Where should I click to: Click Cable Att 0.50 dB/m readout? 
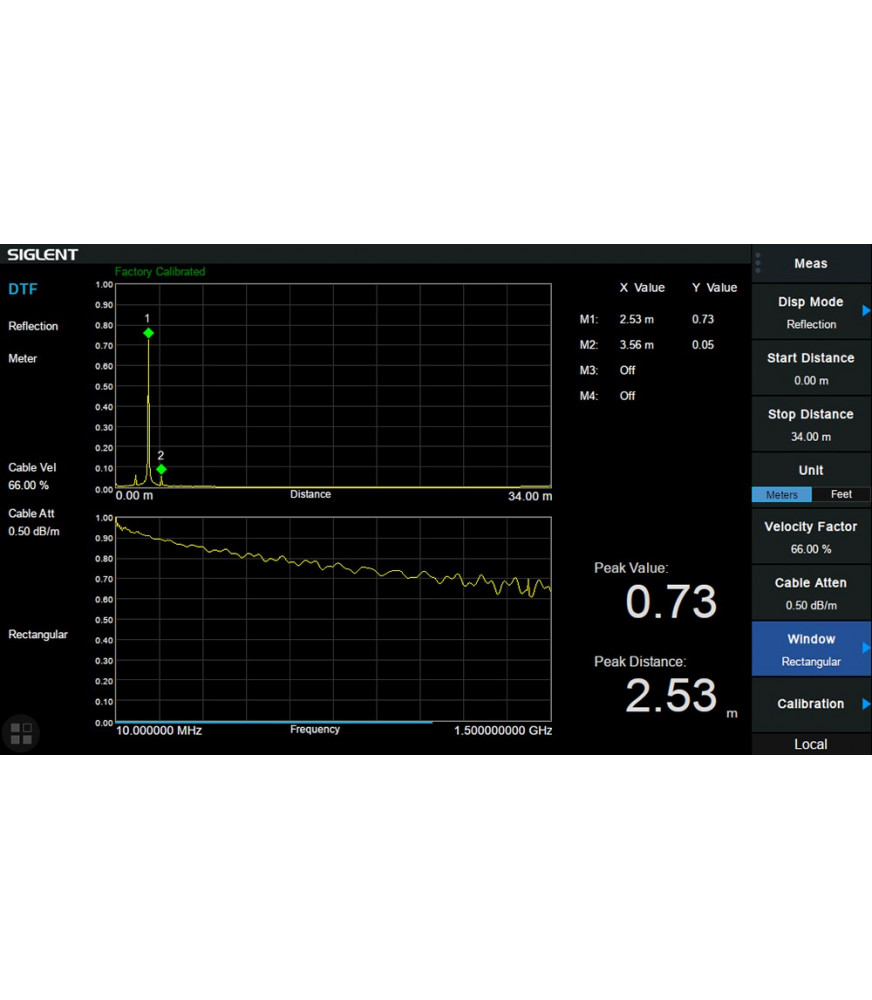(34, 522)
